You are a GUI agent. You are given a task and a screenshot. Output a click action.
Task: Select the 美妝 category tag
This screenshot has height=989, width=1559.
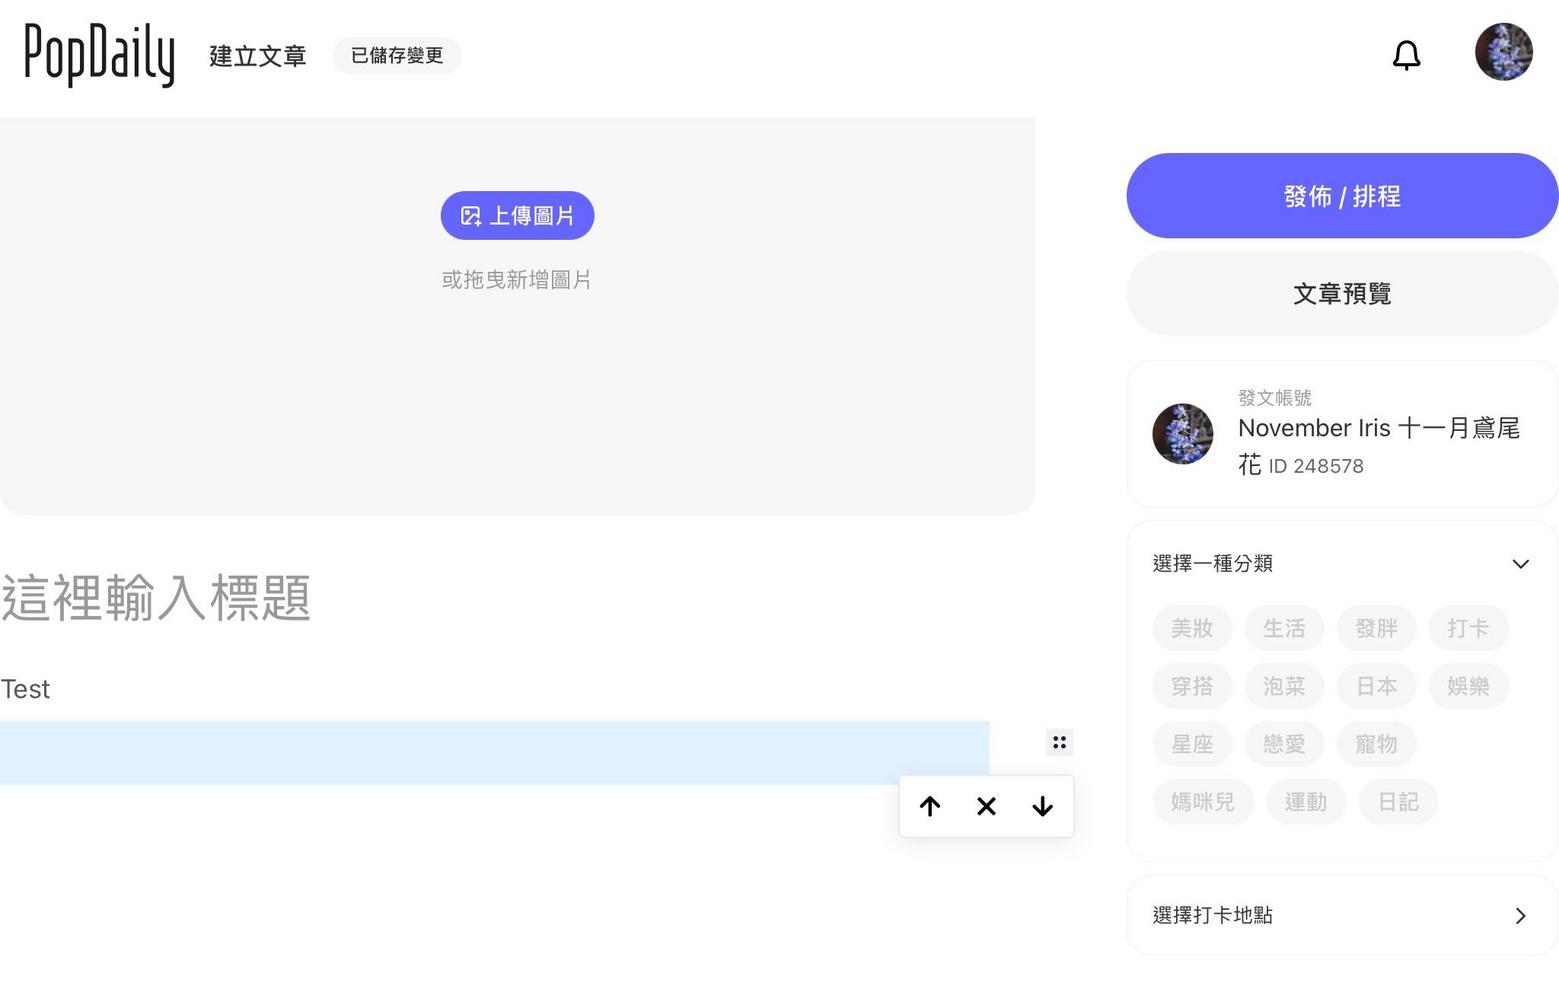tap(1192, 628)
